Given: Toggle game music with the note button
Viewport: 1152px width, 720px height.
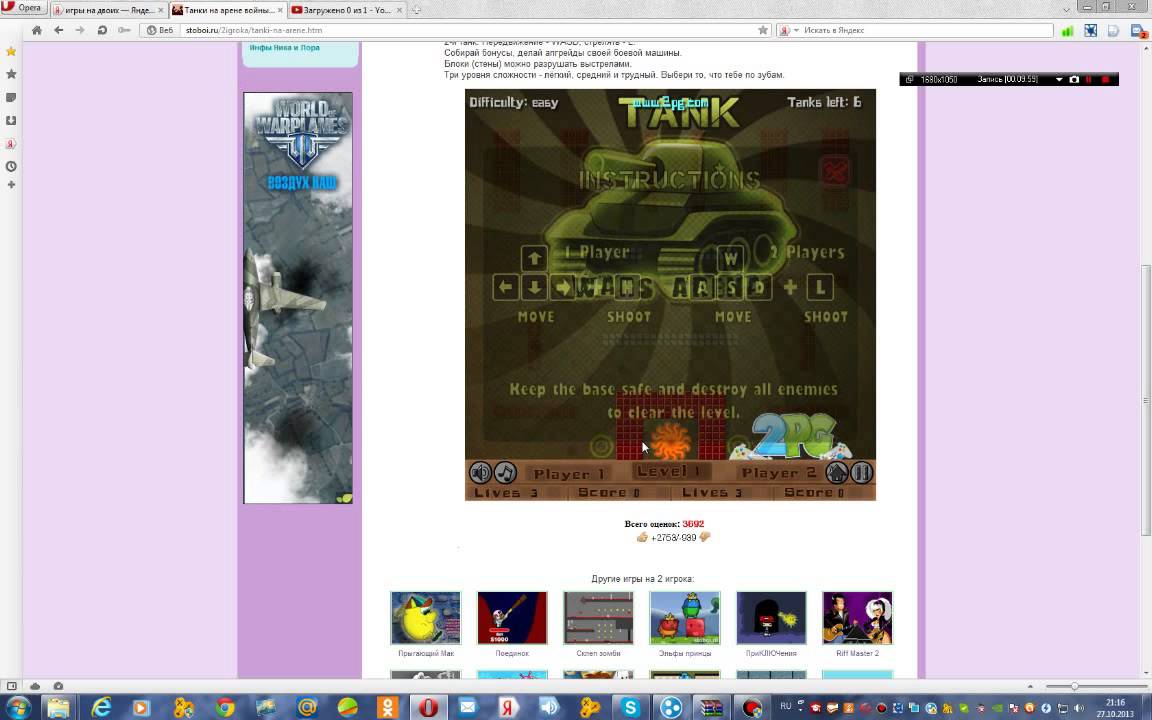Looking at the screenshot, I should 505,472.
